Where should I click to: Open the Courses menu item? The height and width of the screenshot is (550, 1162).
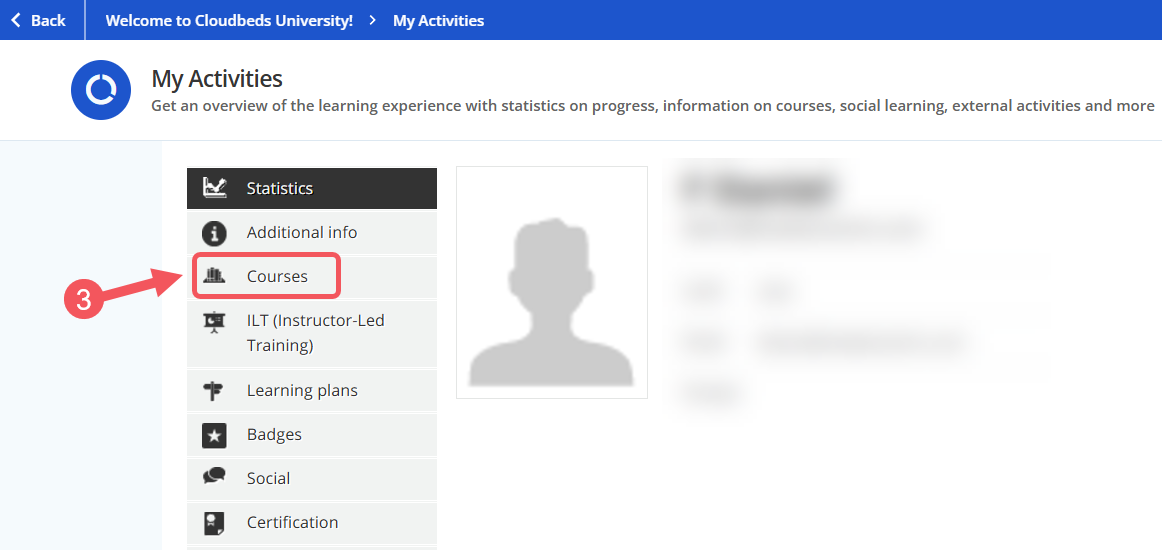click(277, 276)
